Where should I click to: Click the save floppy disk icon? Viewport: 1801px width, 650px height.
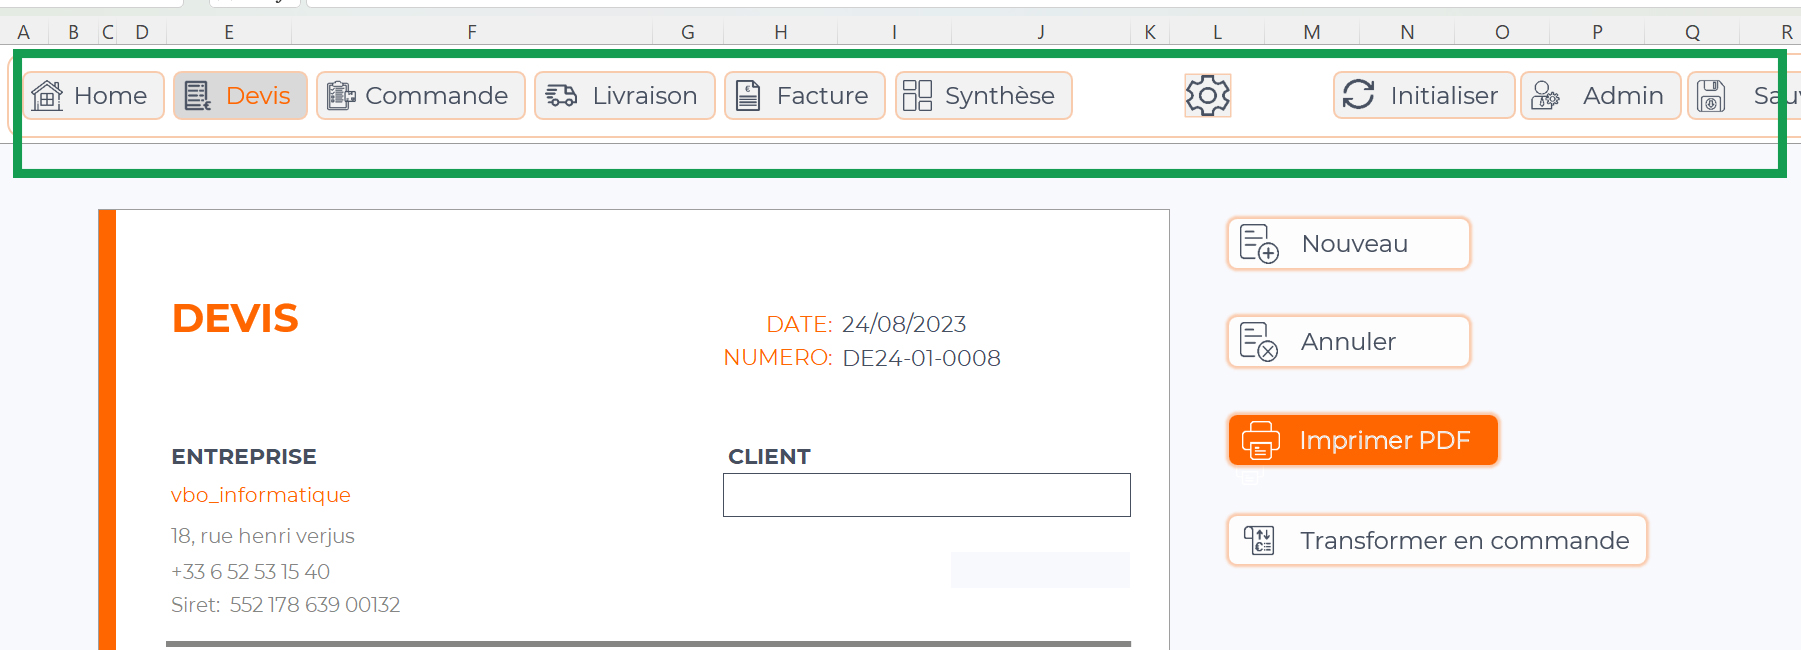(1711, 96)
